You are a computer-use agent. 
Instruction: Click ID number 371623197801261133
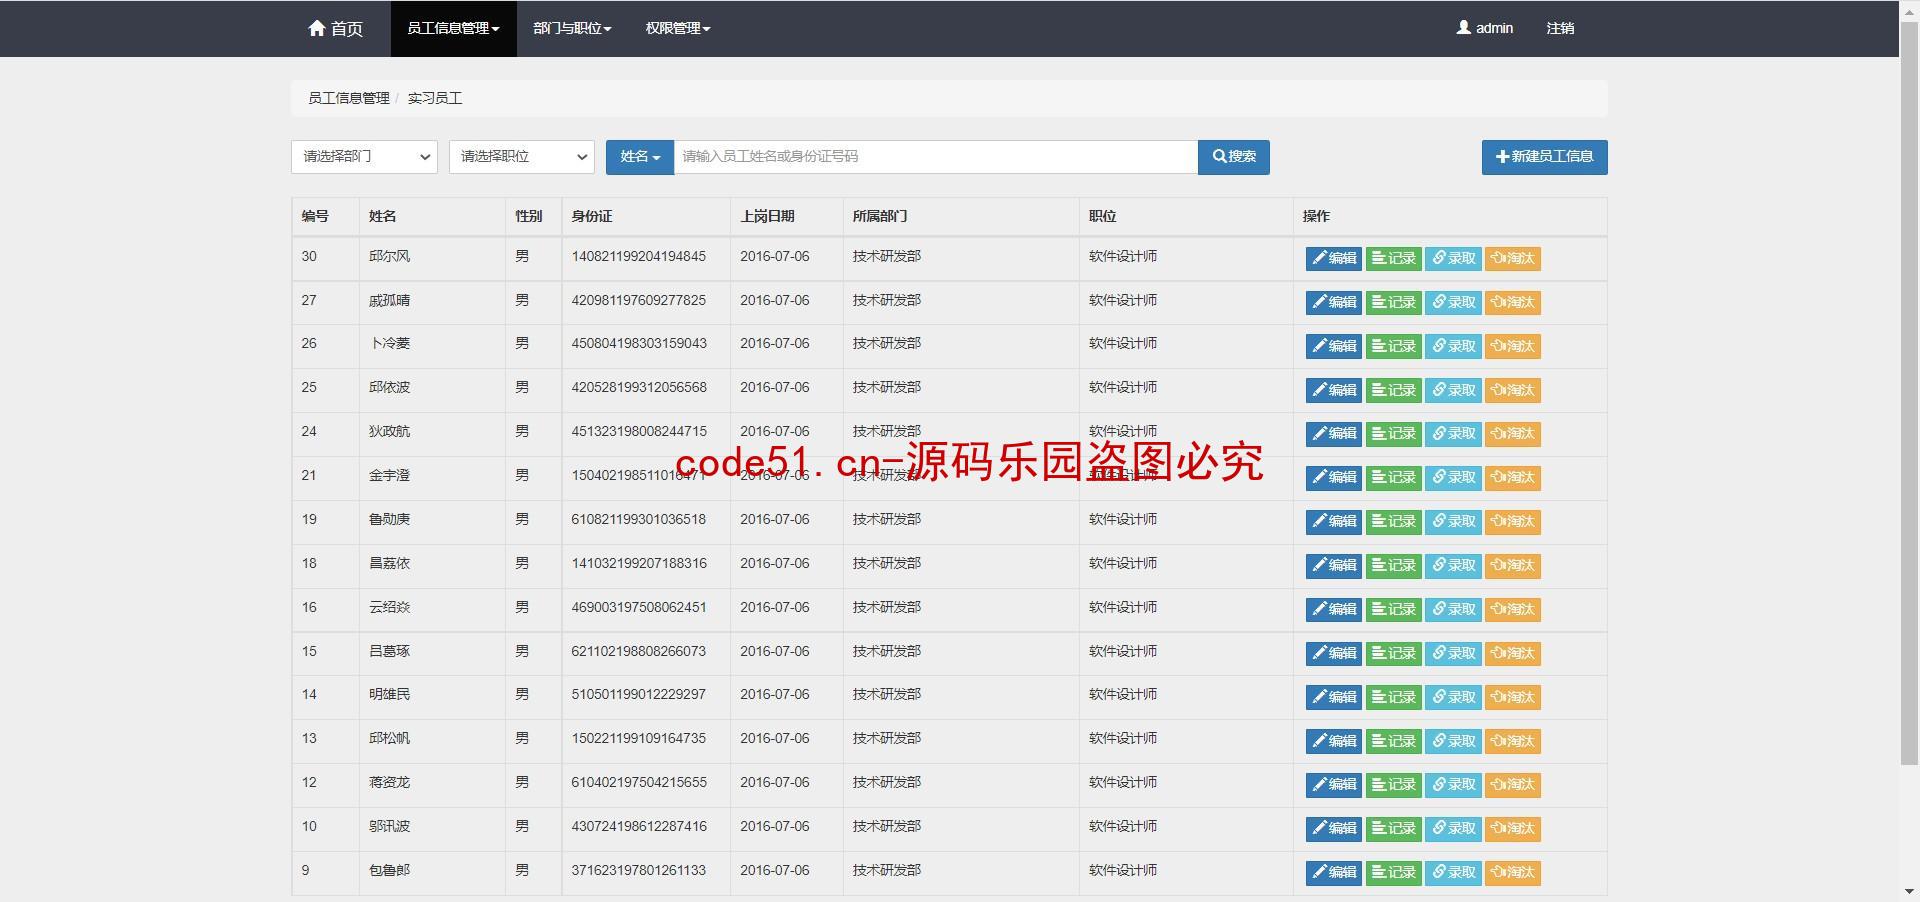[638, 870]
